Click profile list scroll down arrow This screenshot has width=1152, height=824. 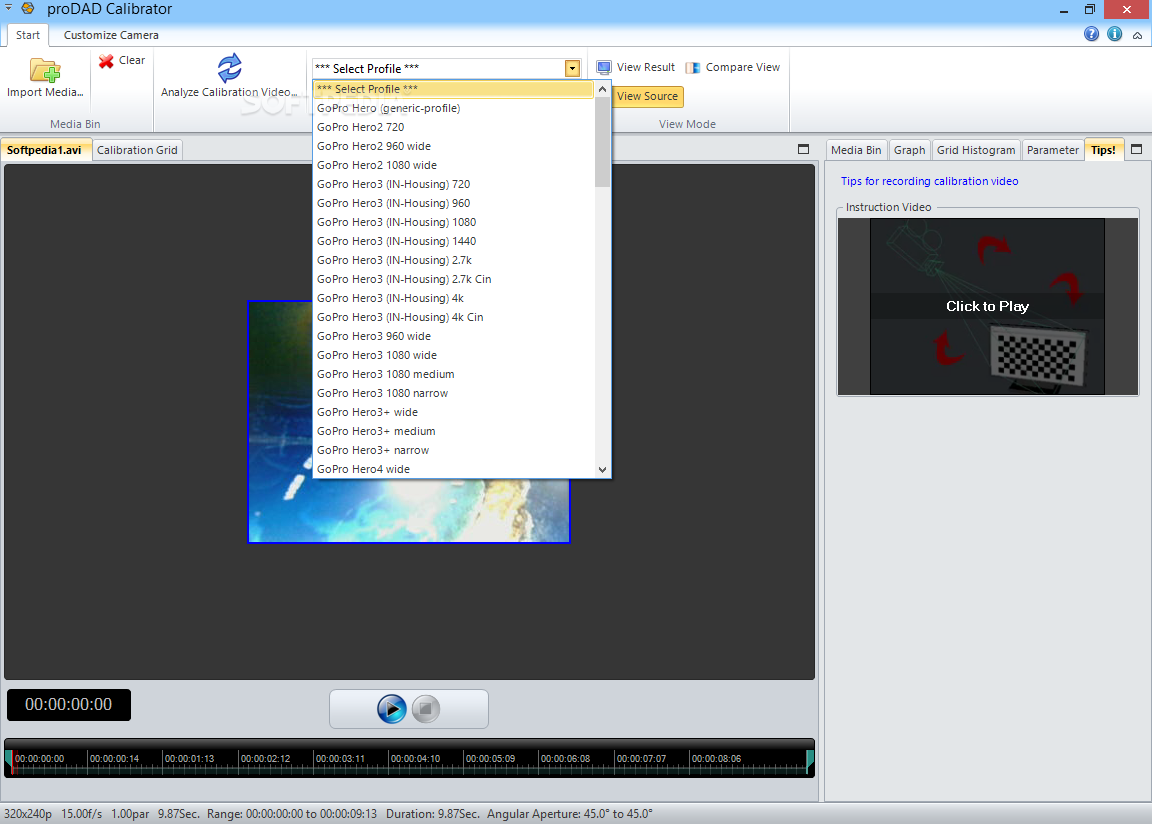point(602,470)
